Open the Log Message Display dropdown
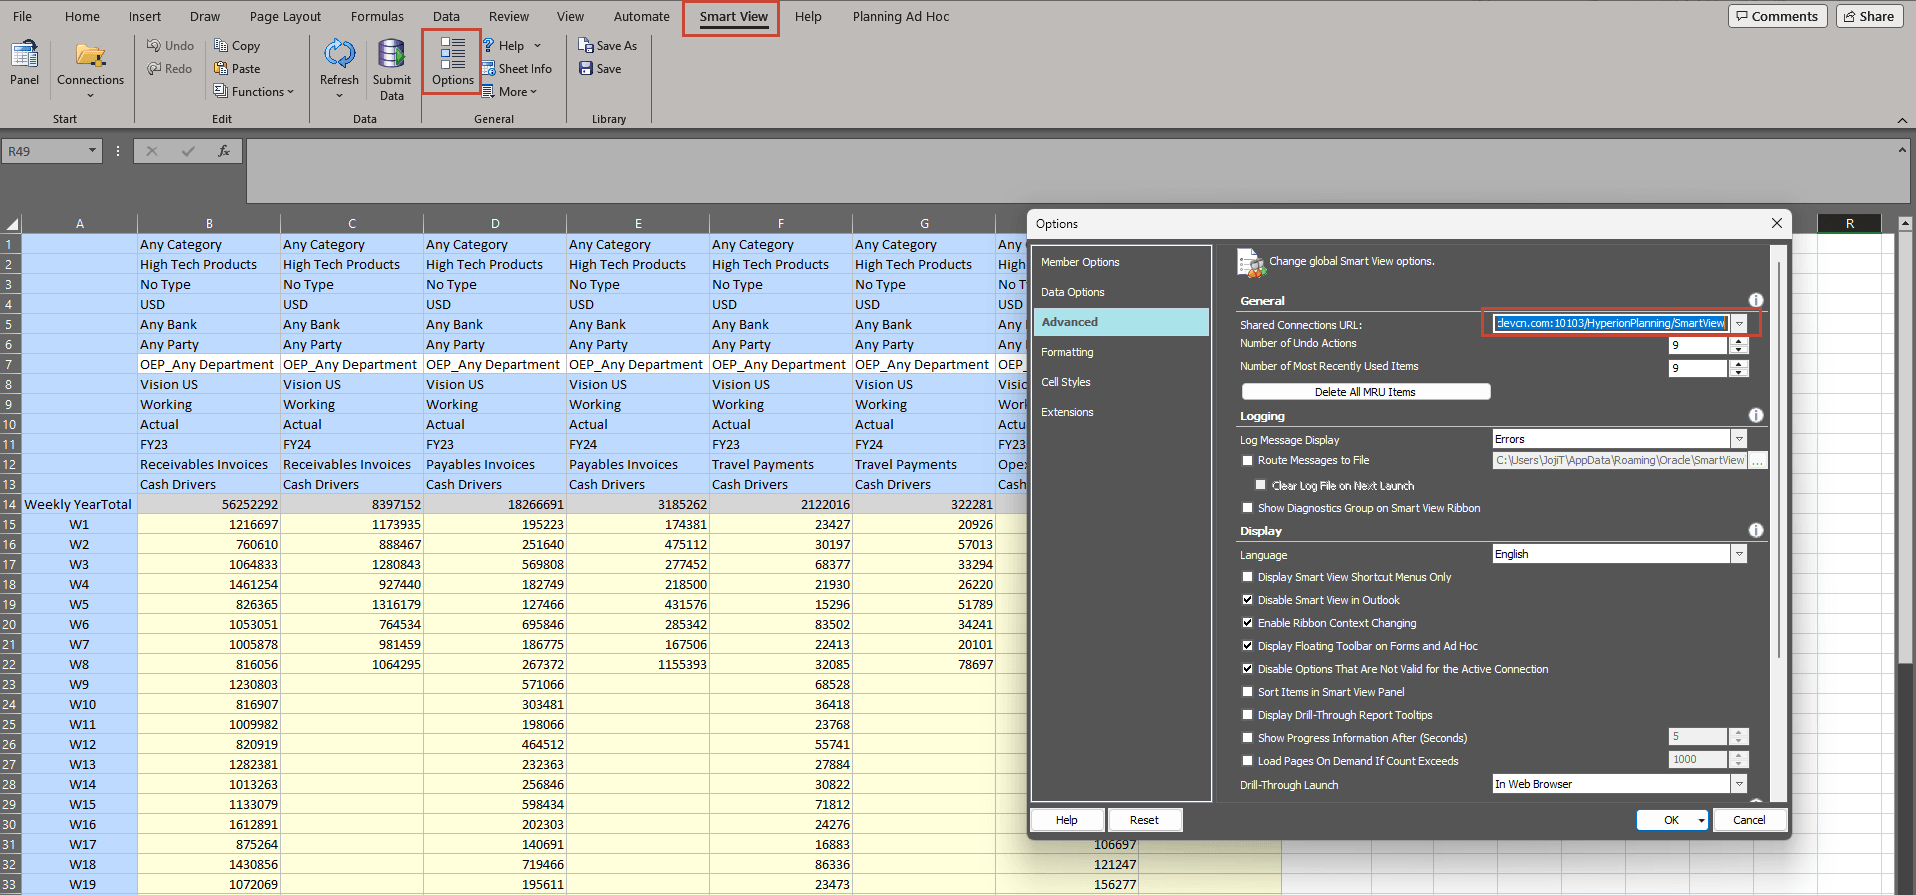Image resolution: width=1916 pixels, height=895 pixels. coord(1739,439)
